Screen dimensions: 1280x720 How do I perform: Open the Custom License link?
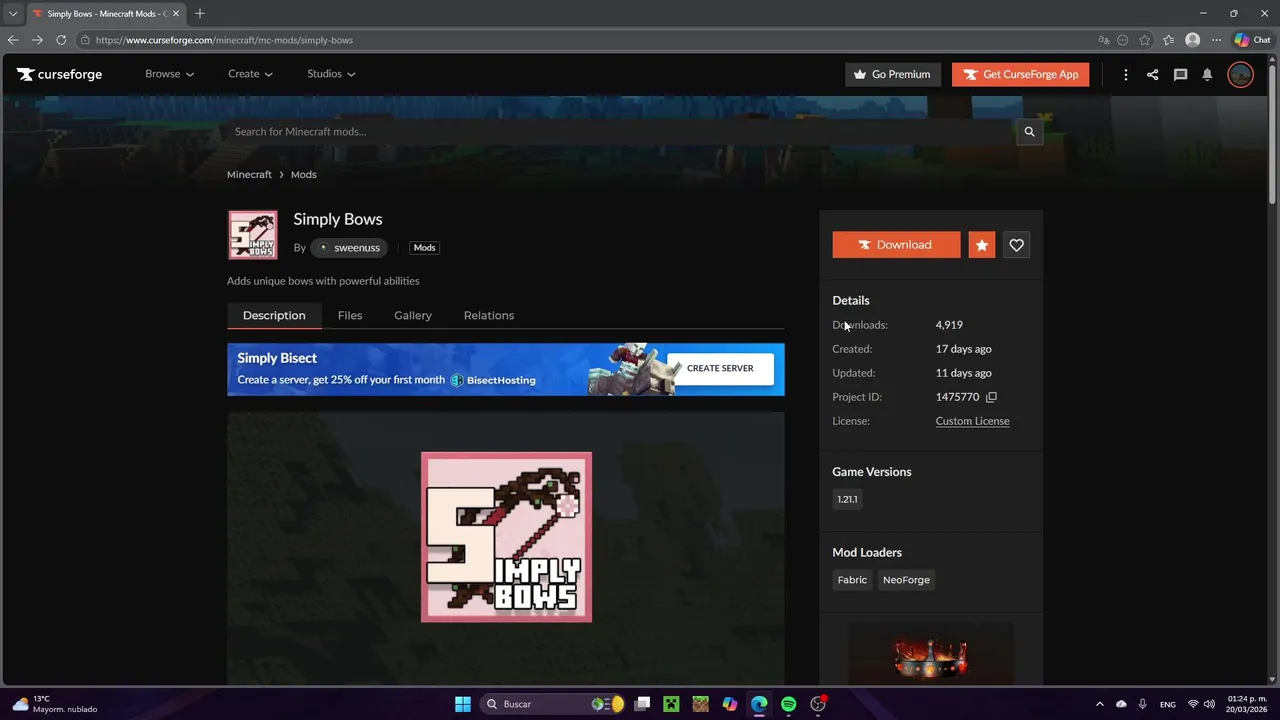tap(972, 421)
